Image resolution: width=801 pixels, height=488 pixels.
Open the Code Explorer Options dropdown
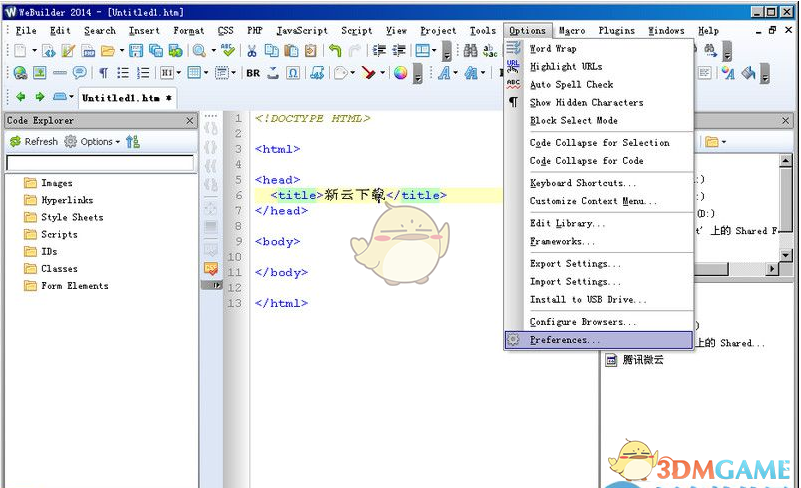[x=92, y=142]
